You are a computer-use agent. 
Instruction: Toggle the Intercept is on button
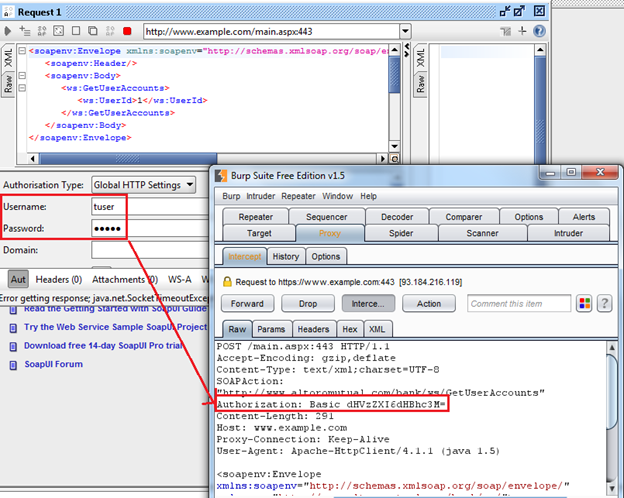[367, 303]
